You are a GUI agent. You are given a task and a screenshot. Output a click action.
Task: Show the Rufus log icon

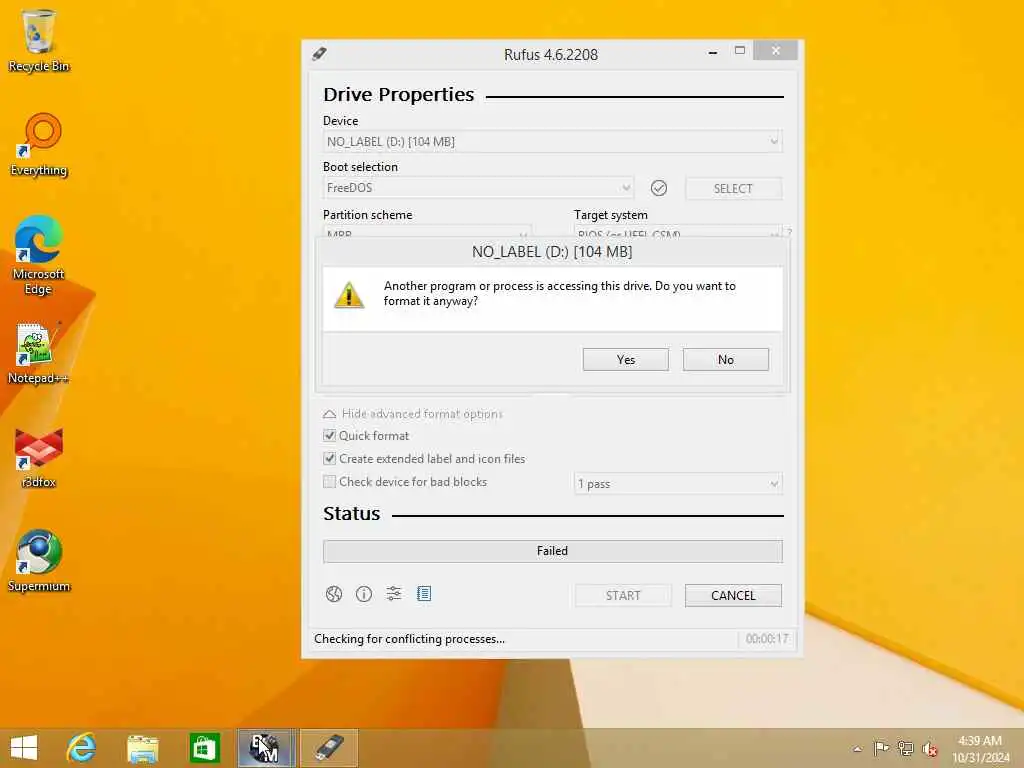click(x=424, y=594)
